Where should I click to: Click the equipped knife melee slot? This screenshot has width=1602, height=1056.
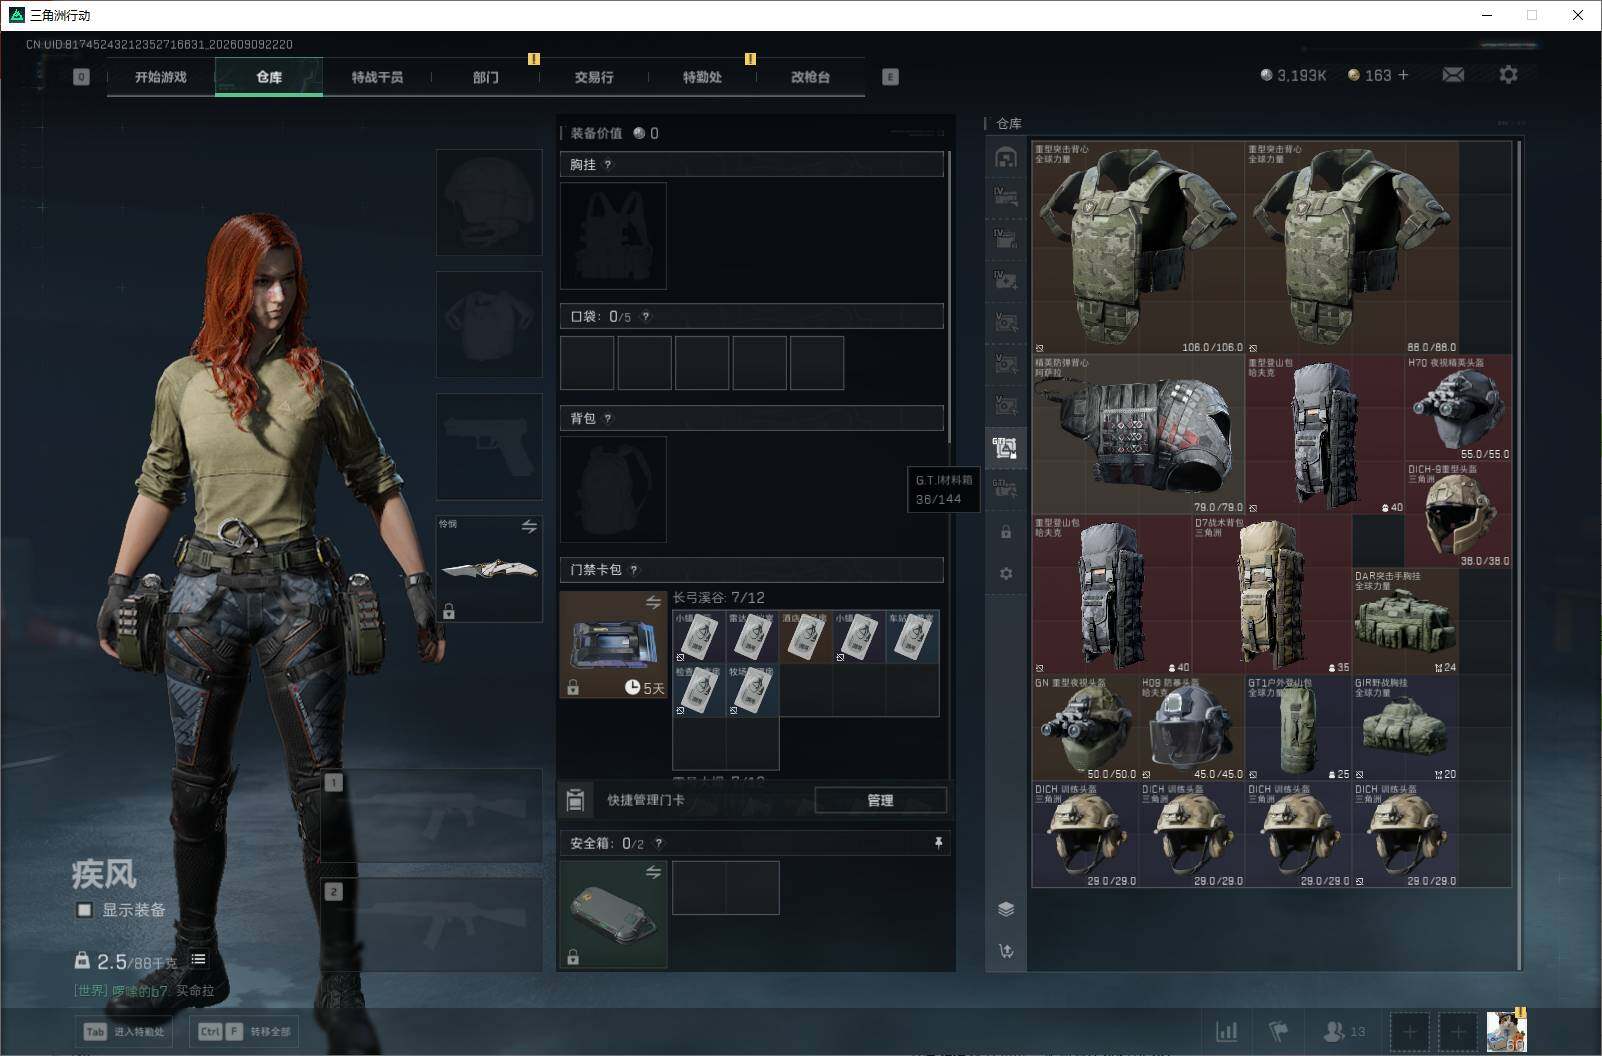(489, 569)
